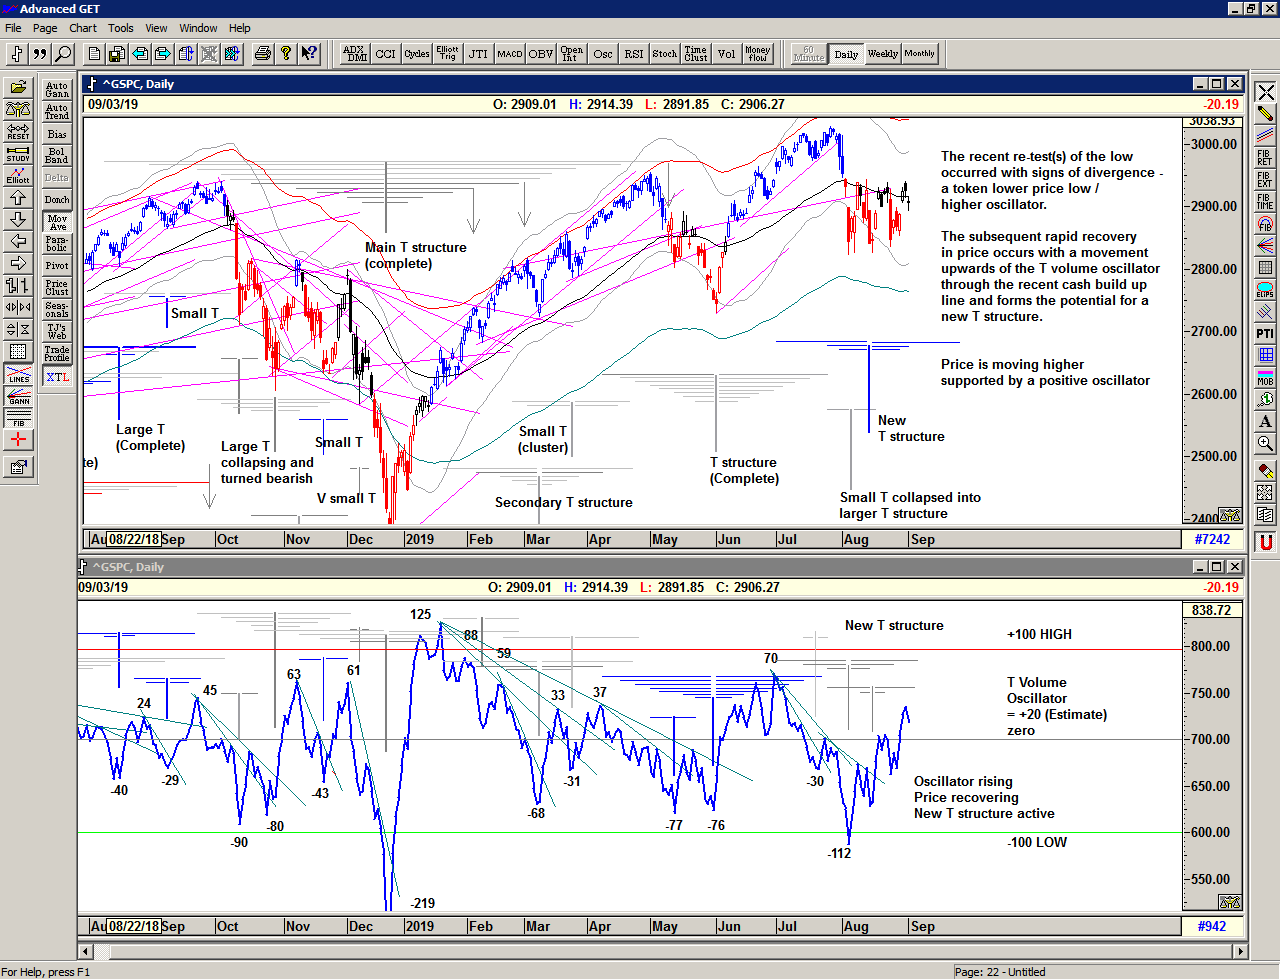Click the RESET chart icon
The height and width of the screenshot is (979, 1280).
[18, 131]
